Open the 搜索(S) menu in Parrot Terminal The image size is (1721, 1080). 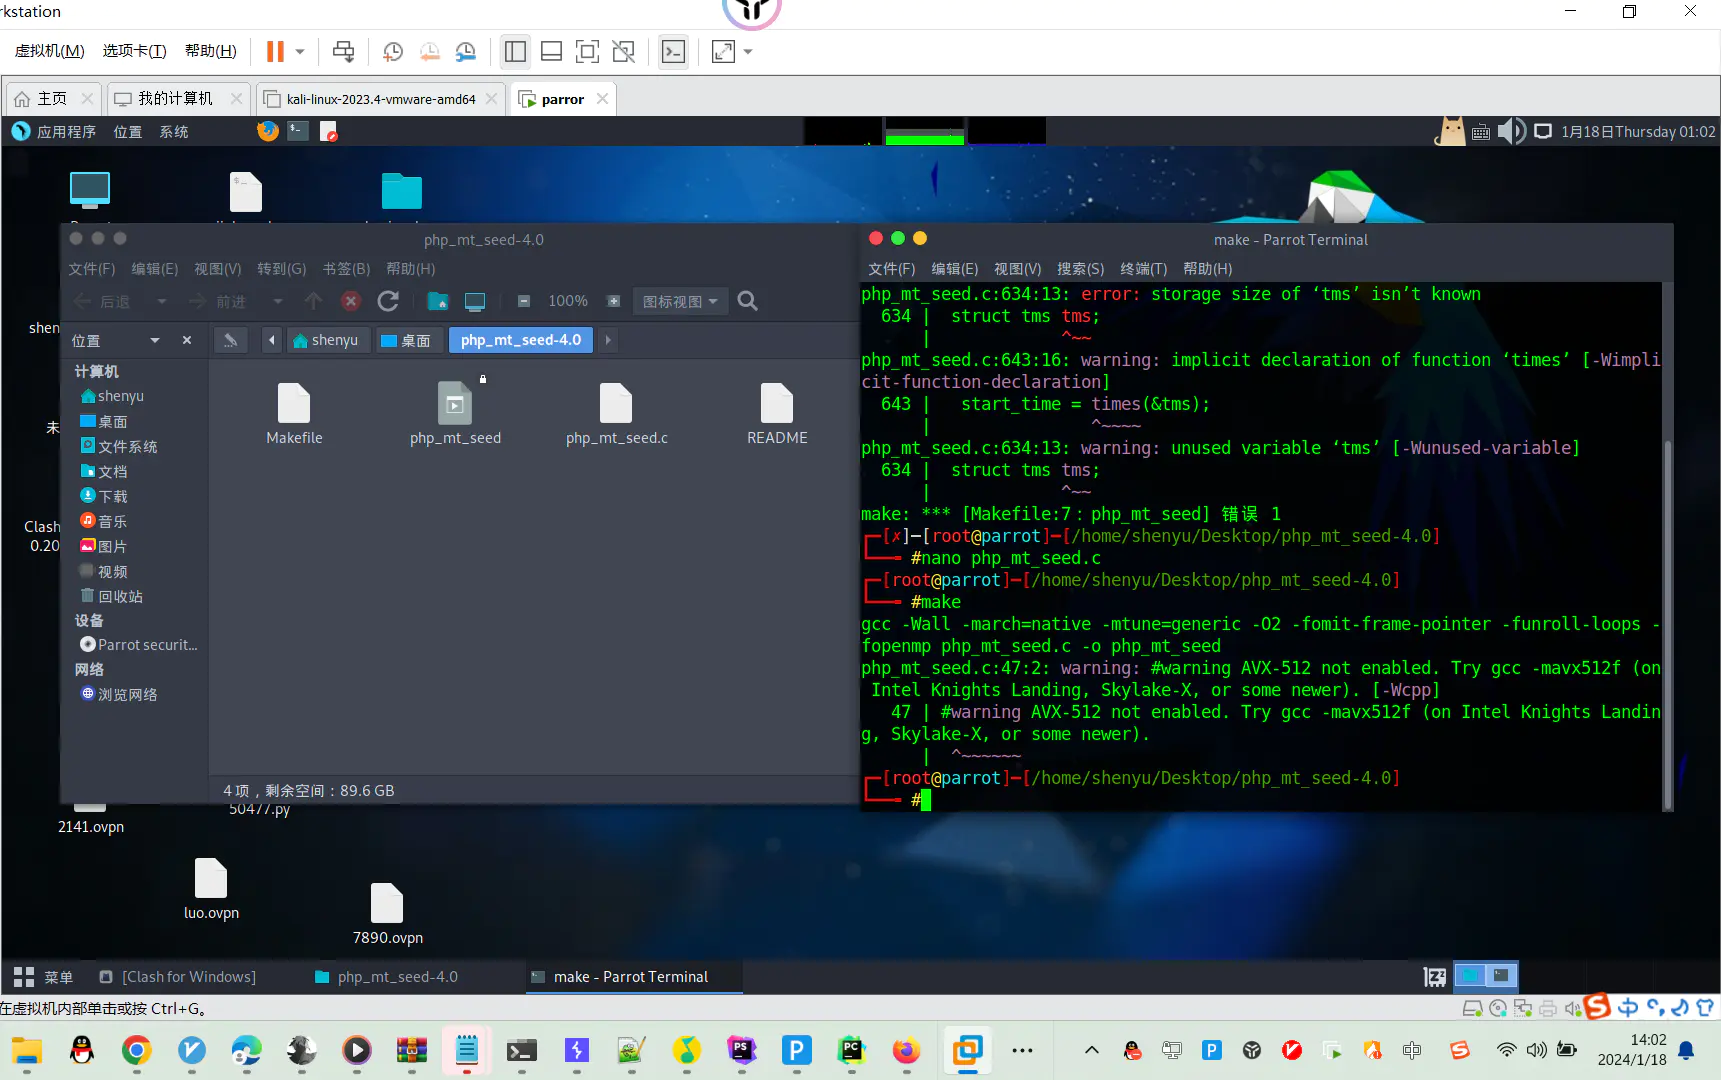click(1080, 269)
